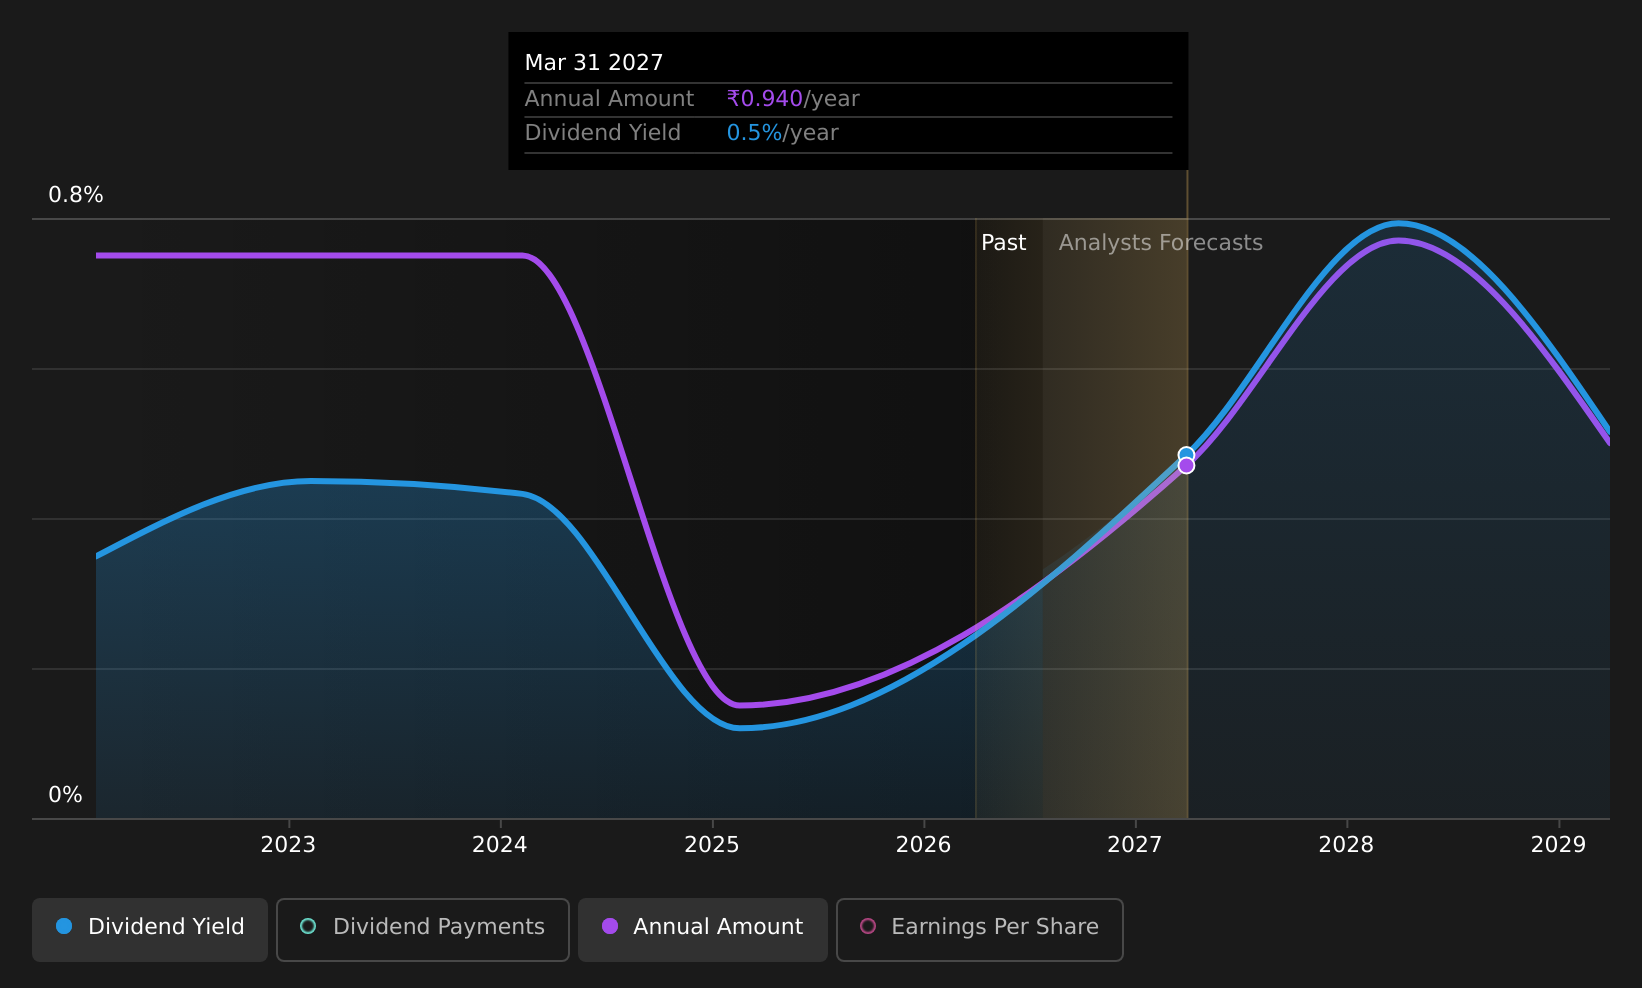
Task: Toggle the Annual Amount series
Action: click(703, 929)
